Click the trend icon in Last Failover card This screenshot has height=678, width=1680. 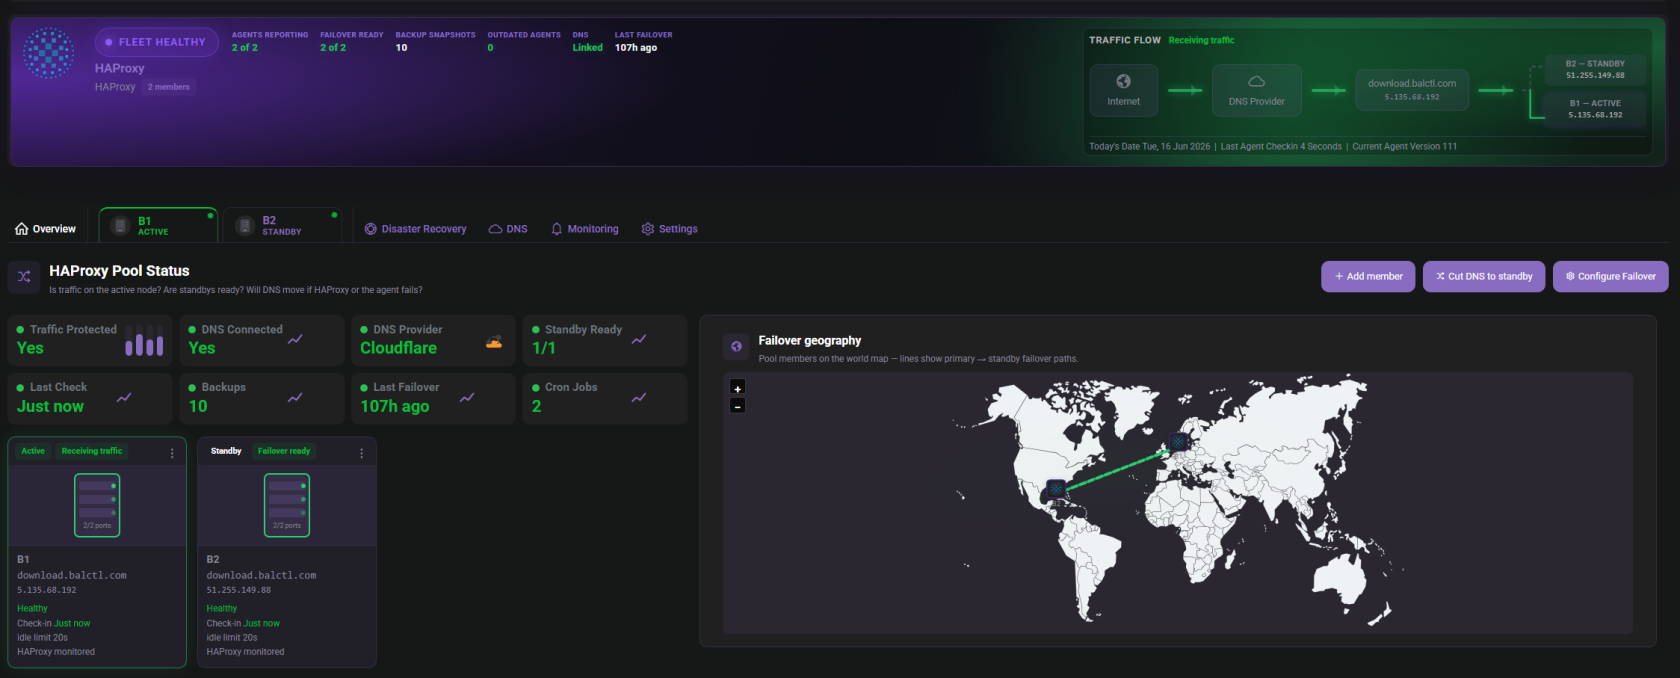467,398
